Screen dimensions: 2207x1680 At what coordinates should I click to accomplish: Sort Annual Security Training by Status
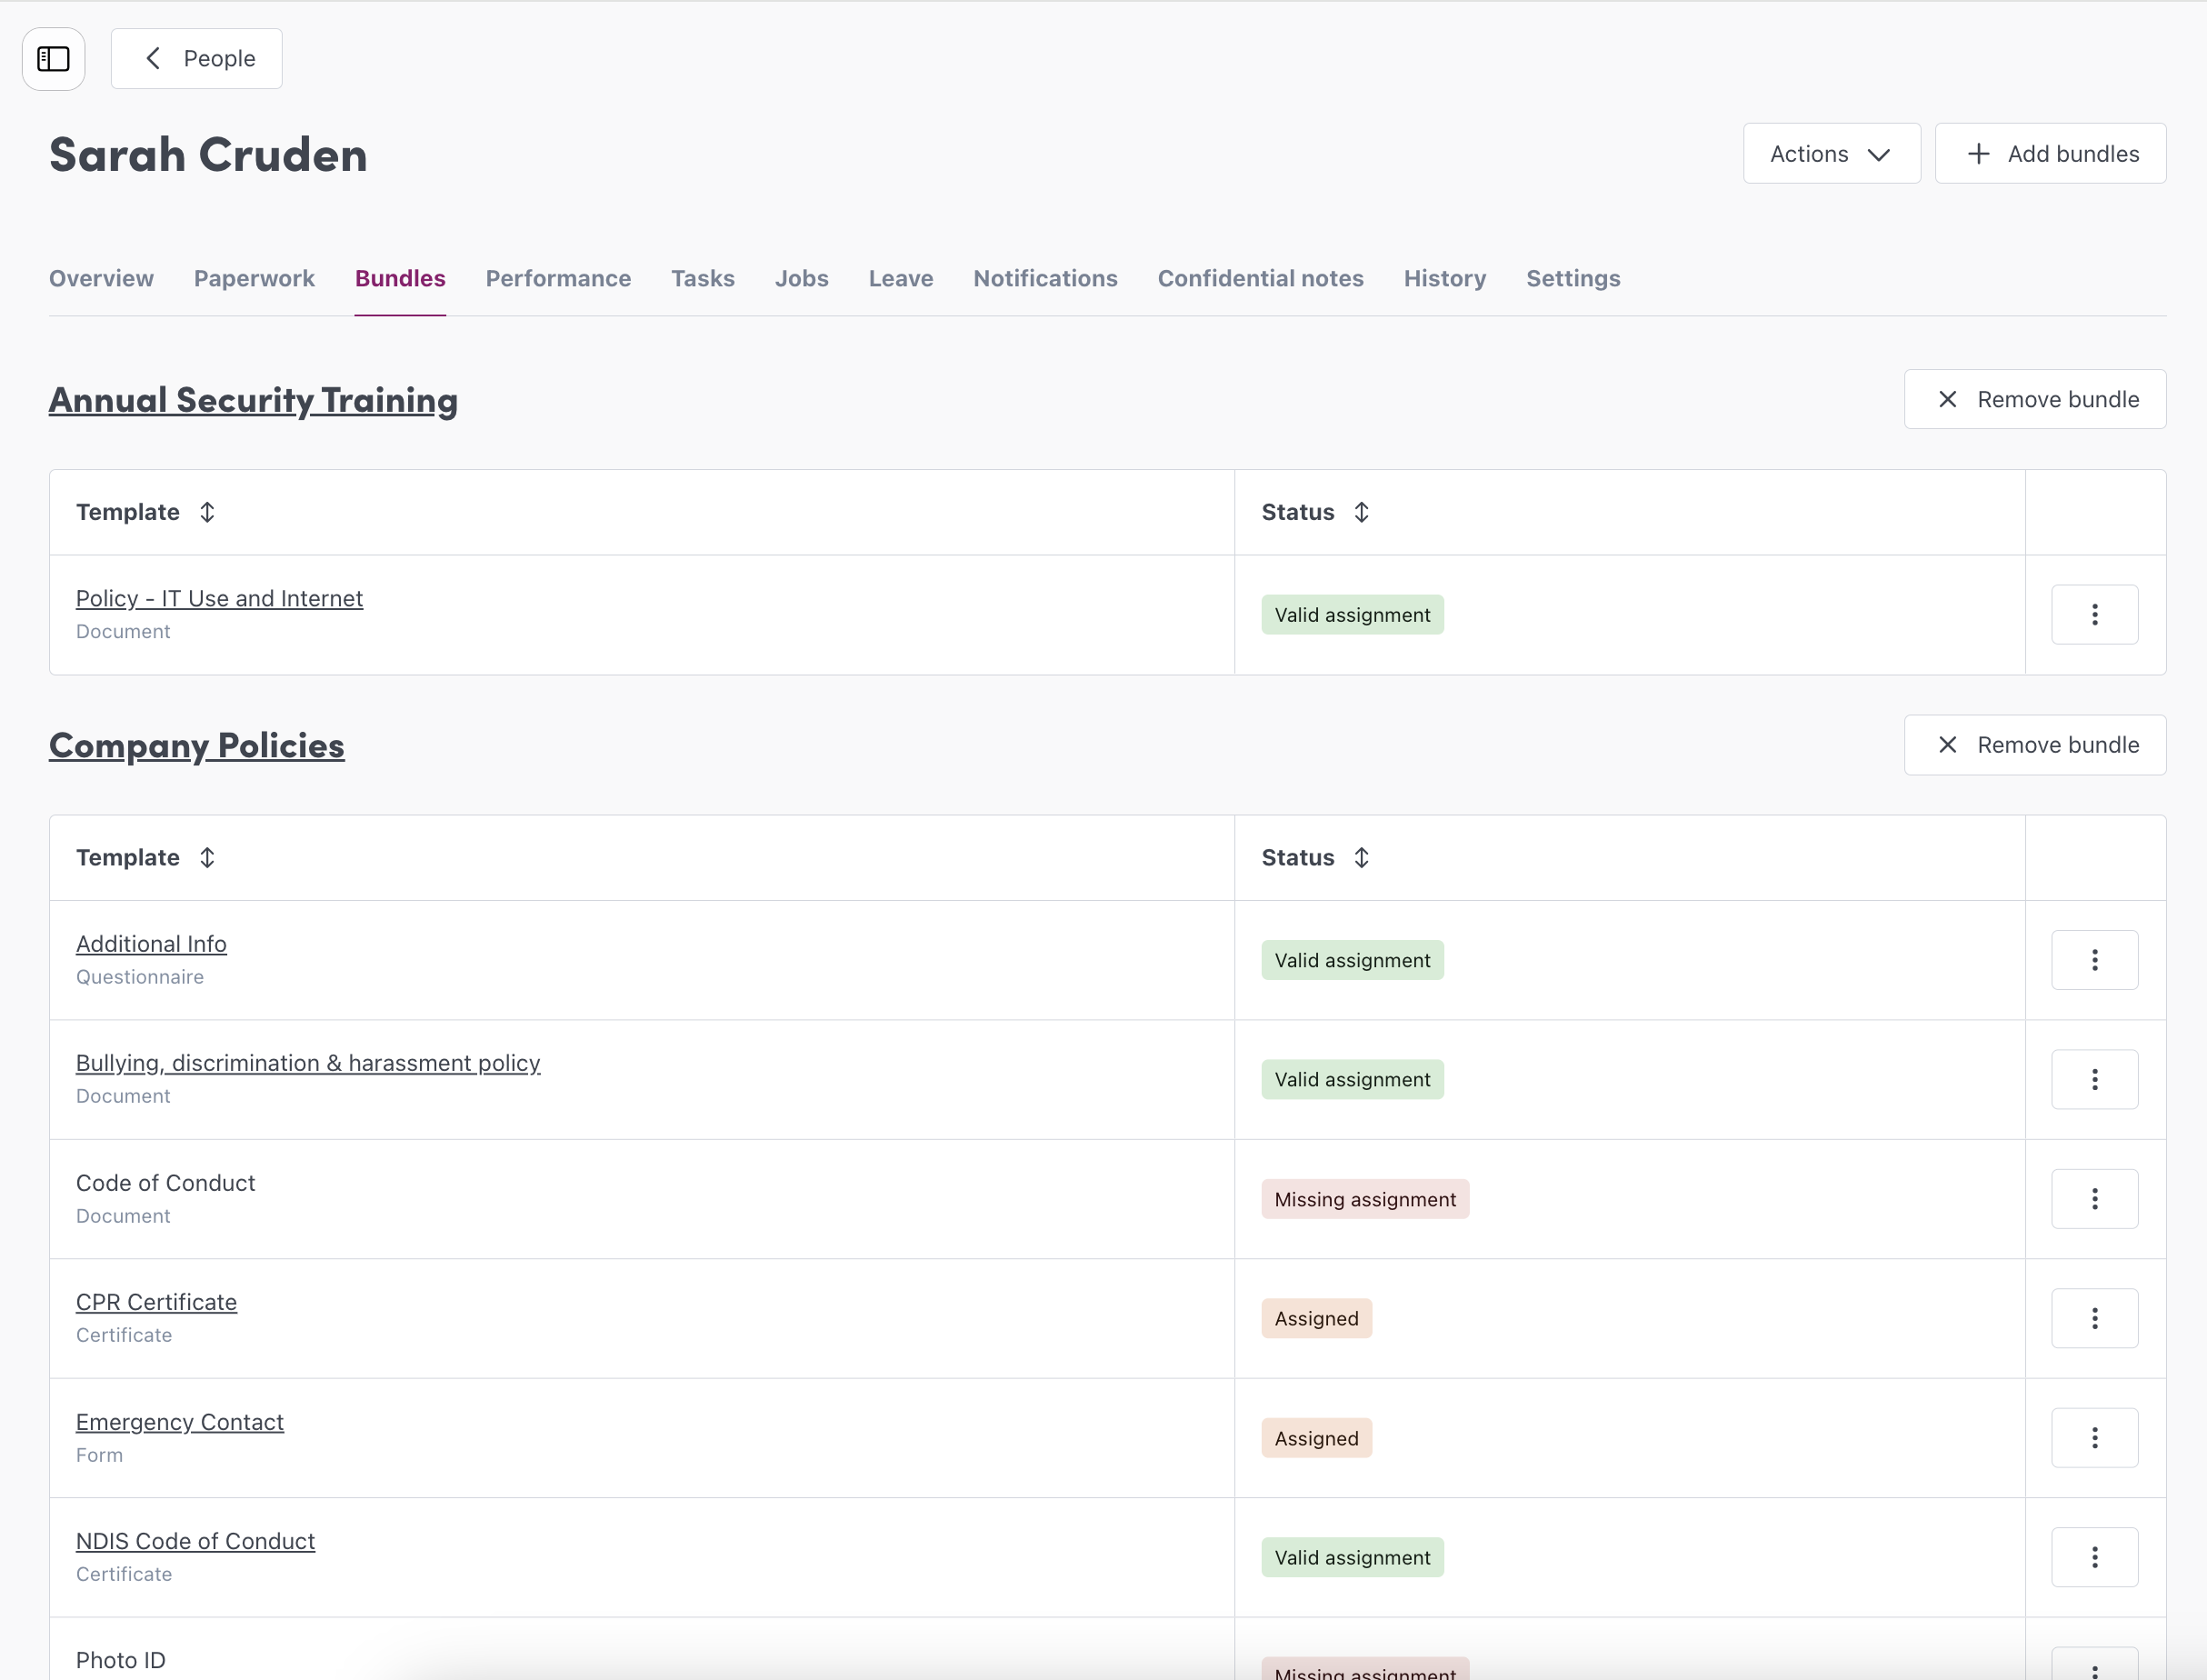[x=1361, y=512]
